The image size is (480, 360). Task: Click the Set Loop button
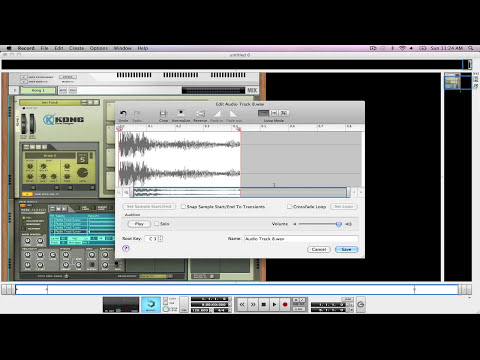click(344, 207)
